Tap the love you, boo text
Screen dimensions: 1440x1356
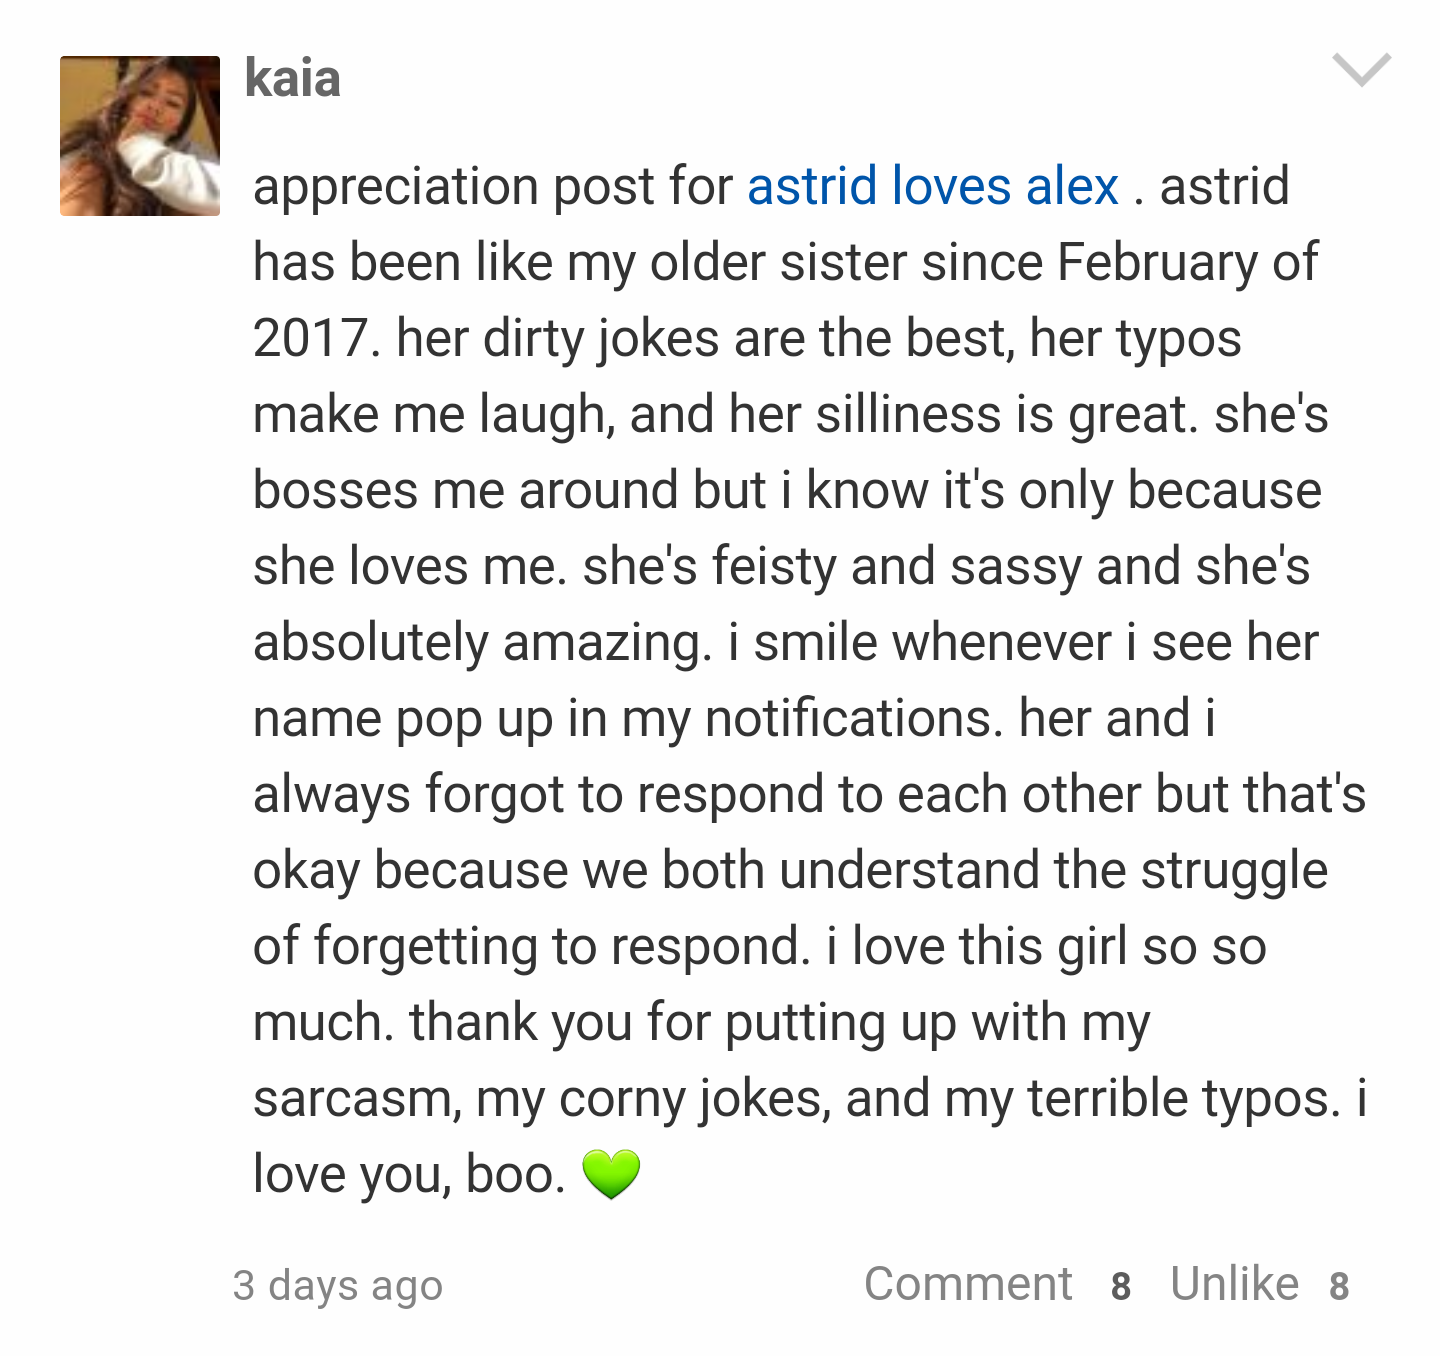(409, 1175)
